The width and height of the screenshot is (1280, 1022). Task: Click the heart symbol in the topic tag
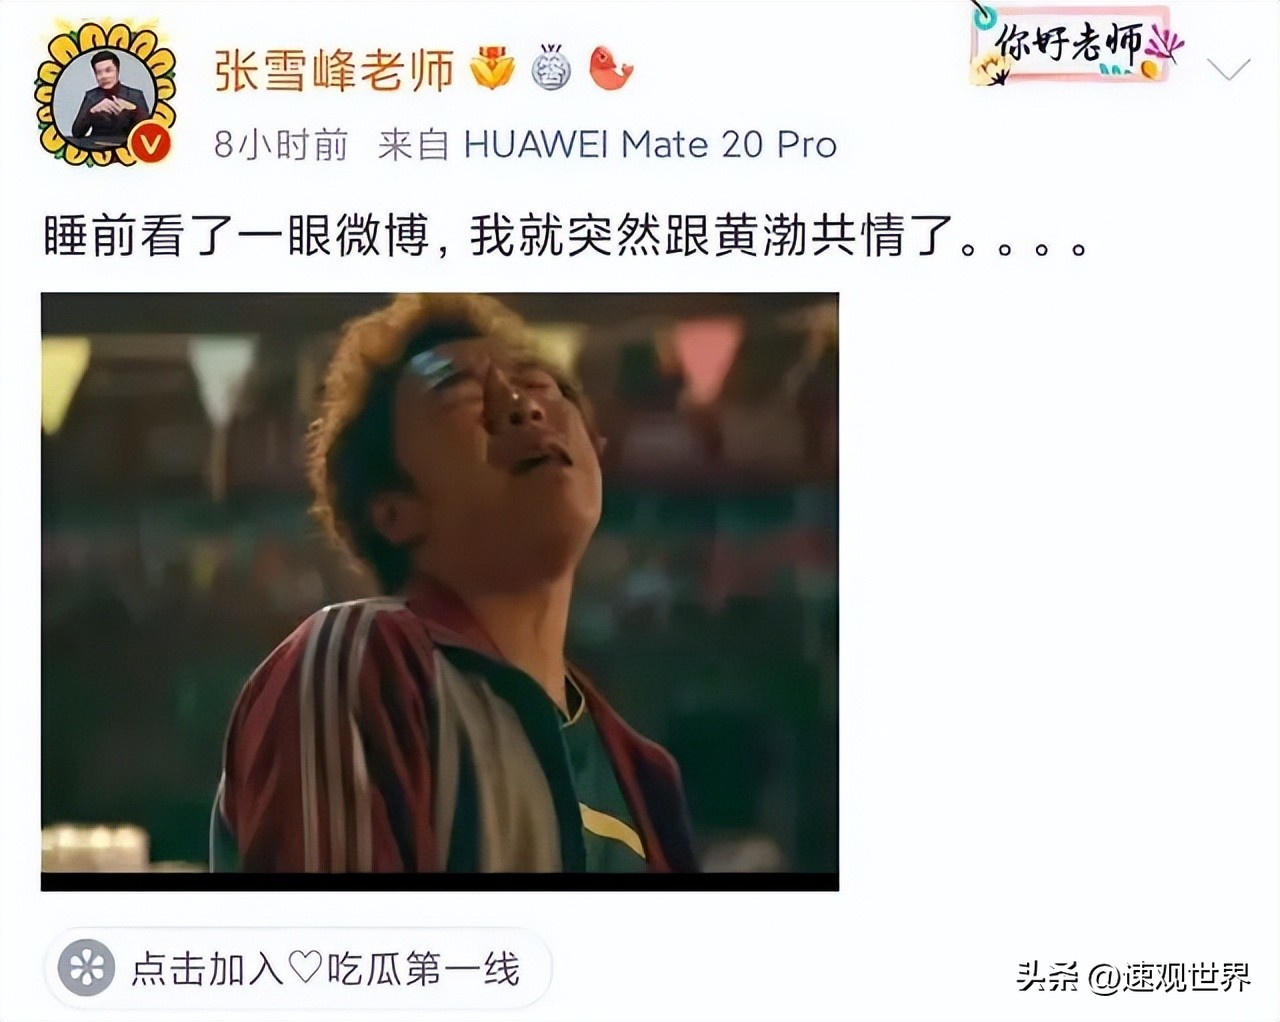point(305,967)
